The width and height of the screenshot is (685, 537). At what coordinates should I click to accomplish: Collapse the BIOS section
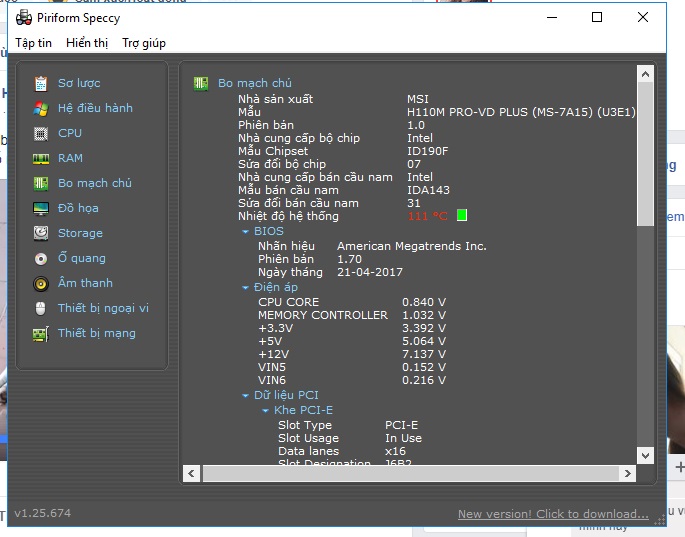click(246, 232)
